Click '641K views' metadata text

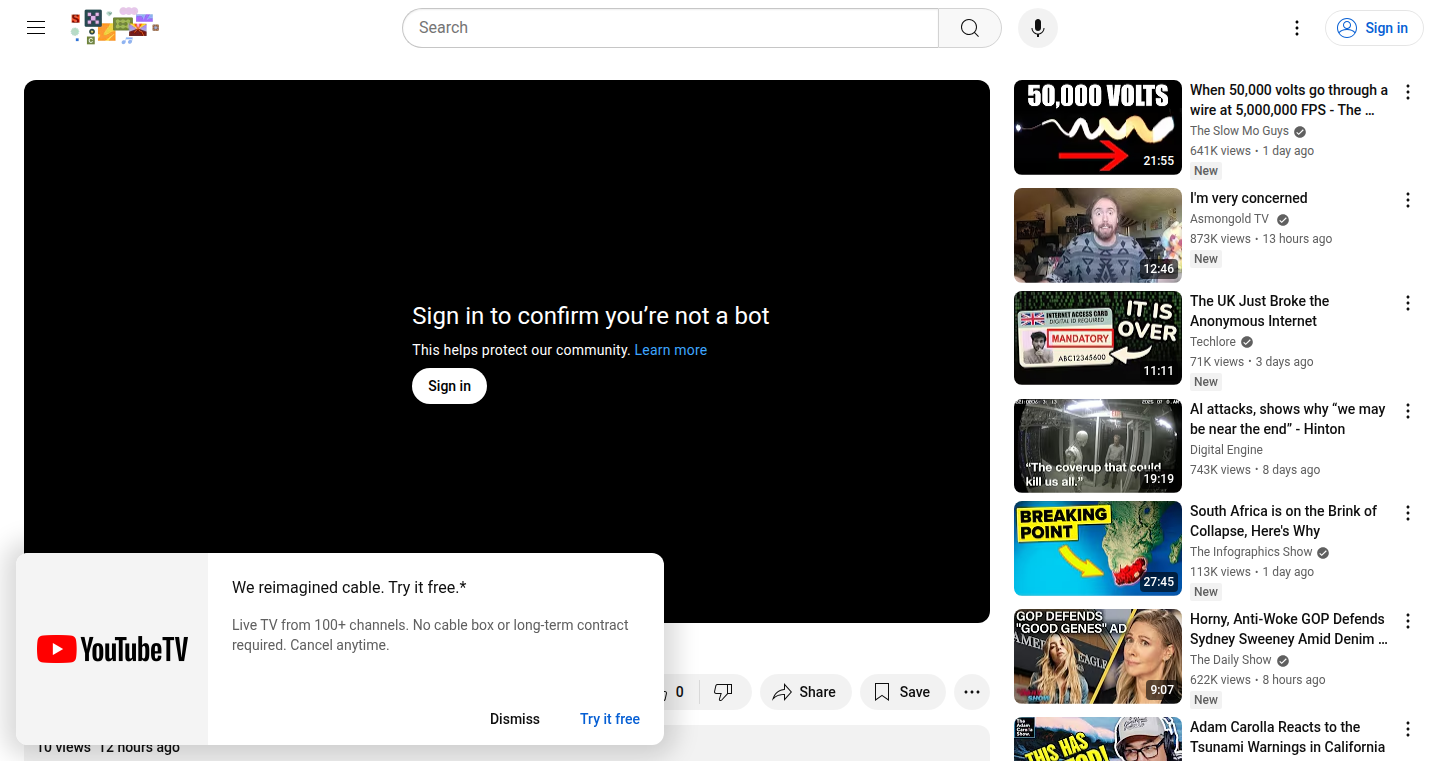click(1220, 151)
